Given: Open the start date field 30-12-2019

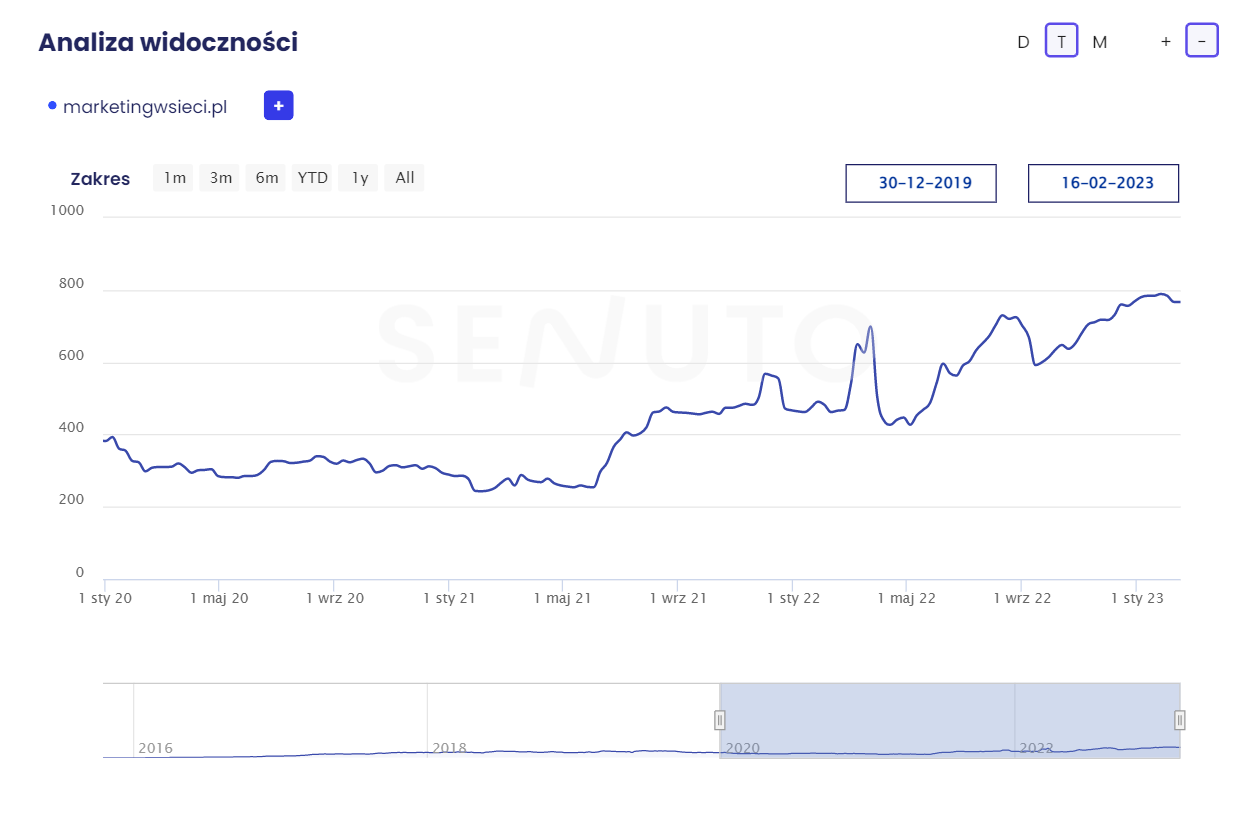Looking at the screenshot, I should (x=921, y=183).
